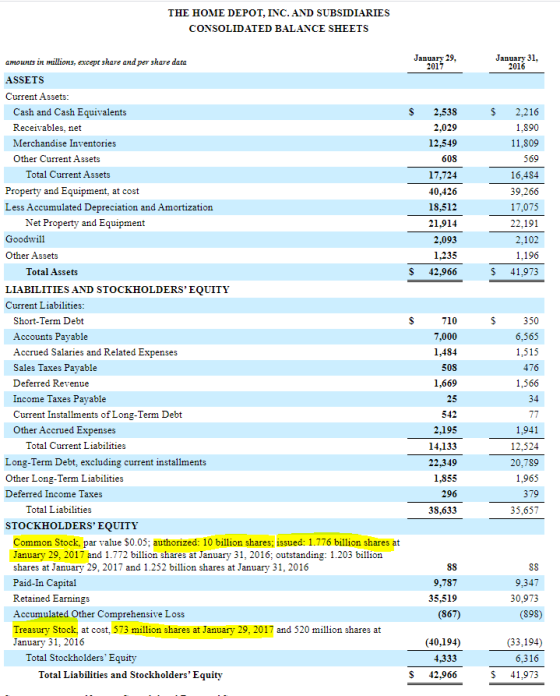Click the 'Total Assets' bold label
The width and height of the screenshot is (560, 696).
[51, 272]
